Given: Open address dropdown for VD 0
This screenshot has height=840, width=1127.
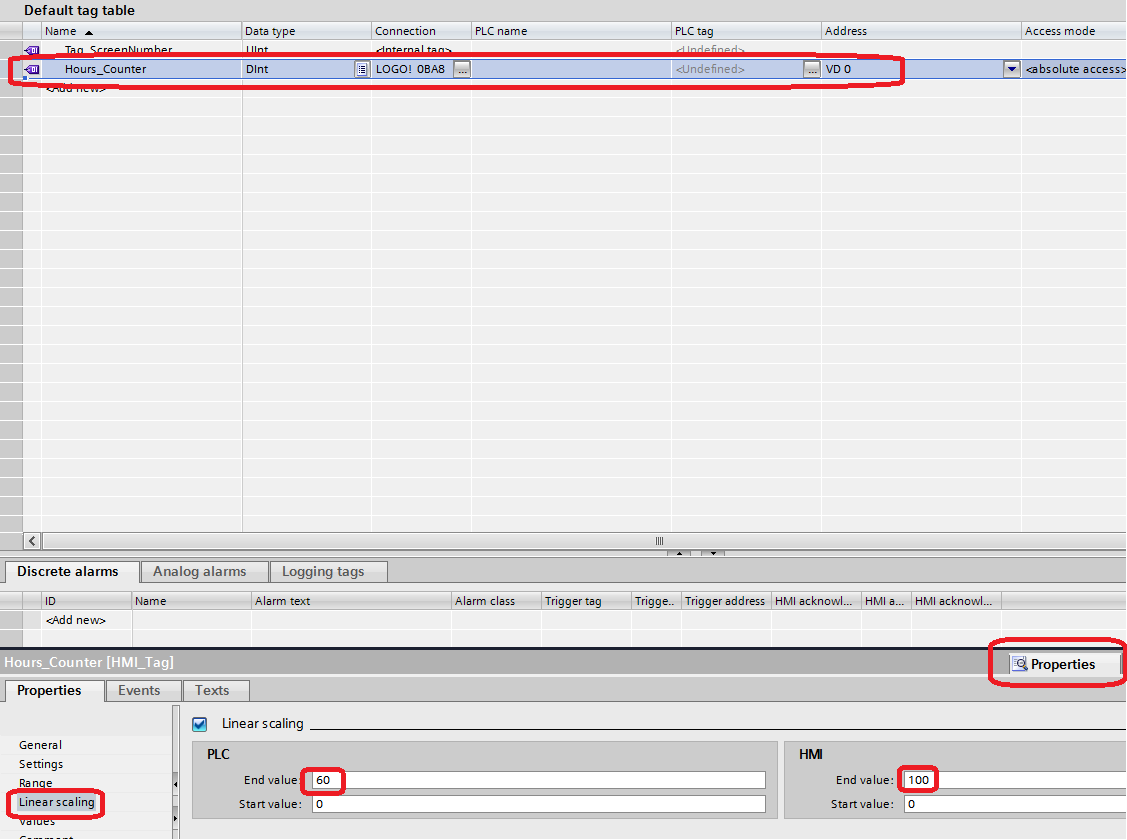Looking at the screenshot, I should [x=1011, y=70].
